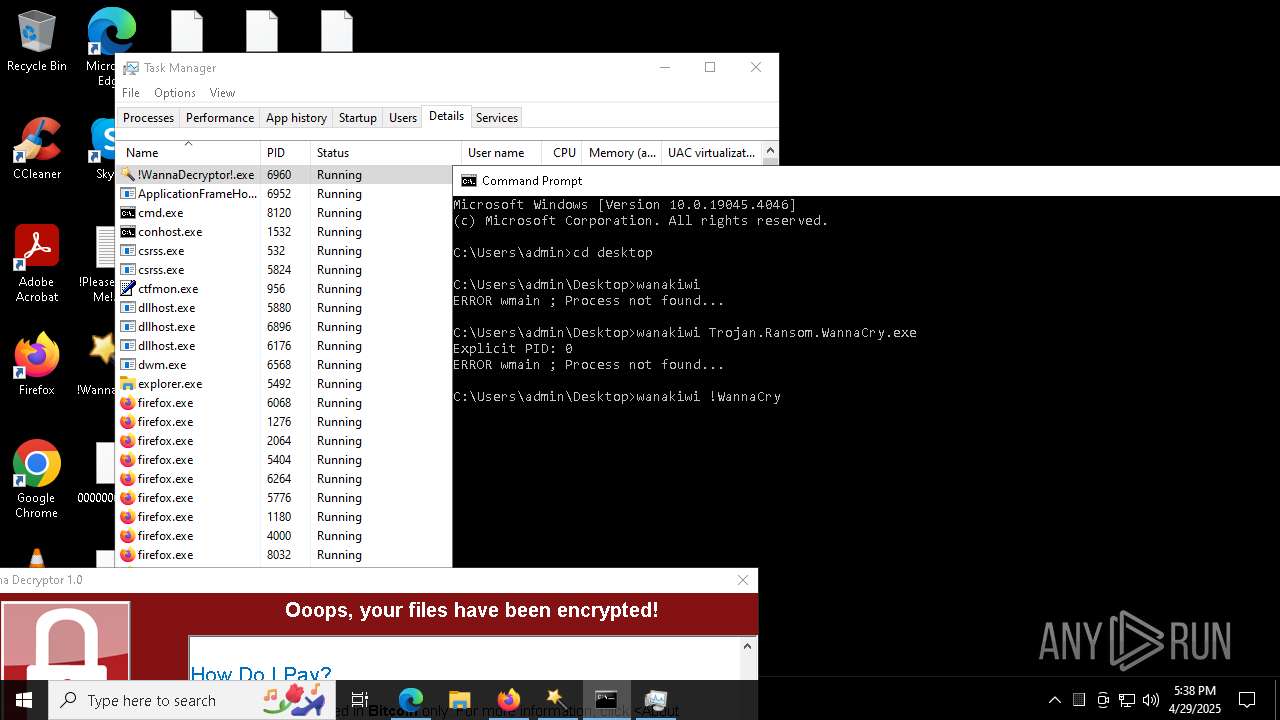The width and height of the screenshot is (1280, 720).
Task: Select the dwm.exe process row
Action: click(284, 365)
